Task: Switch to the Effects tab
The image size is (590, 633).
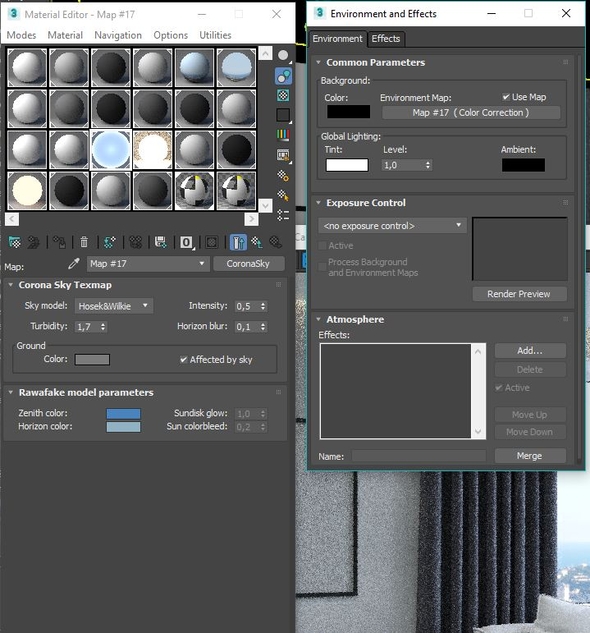Action: click(x=386, y=39)
